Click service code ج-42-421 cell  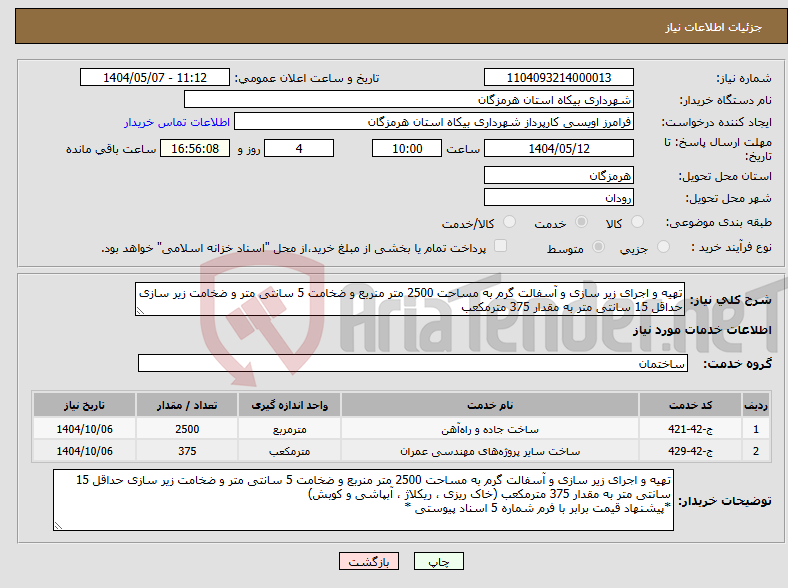click(691, 429)
